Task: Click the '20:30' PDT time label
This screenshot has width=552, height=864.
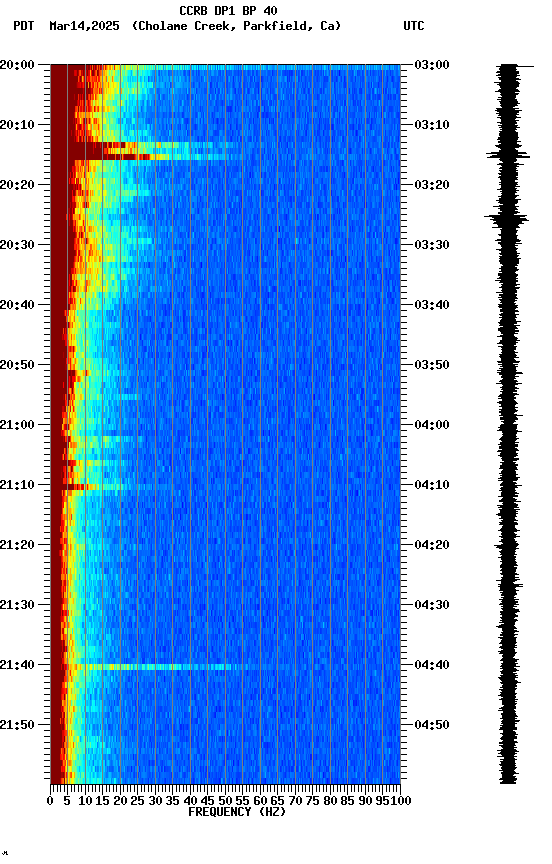Action: [17, 245]
